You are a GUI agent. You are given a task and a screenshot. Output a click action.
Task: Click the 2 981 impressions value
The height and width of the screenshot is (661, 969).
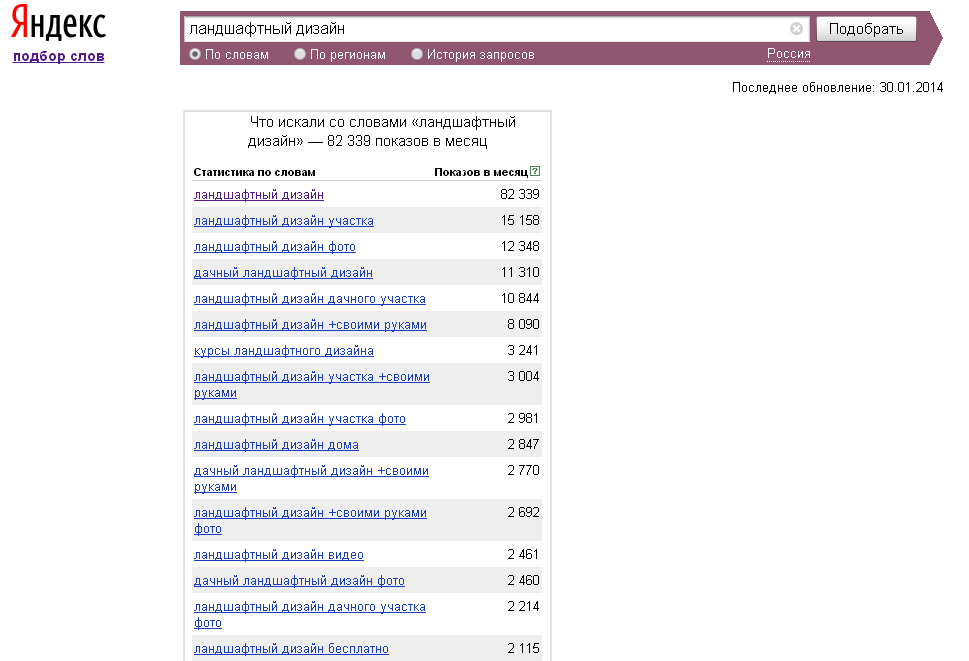click(x=523, y=418)
